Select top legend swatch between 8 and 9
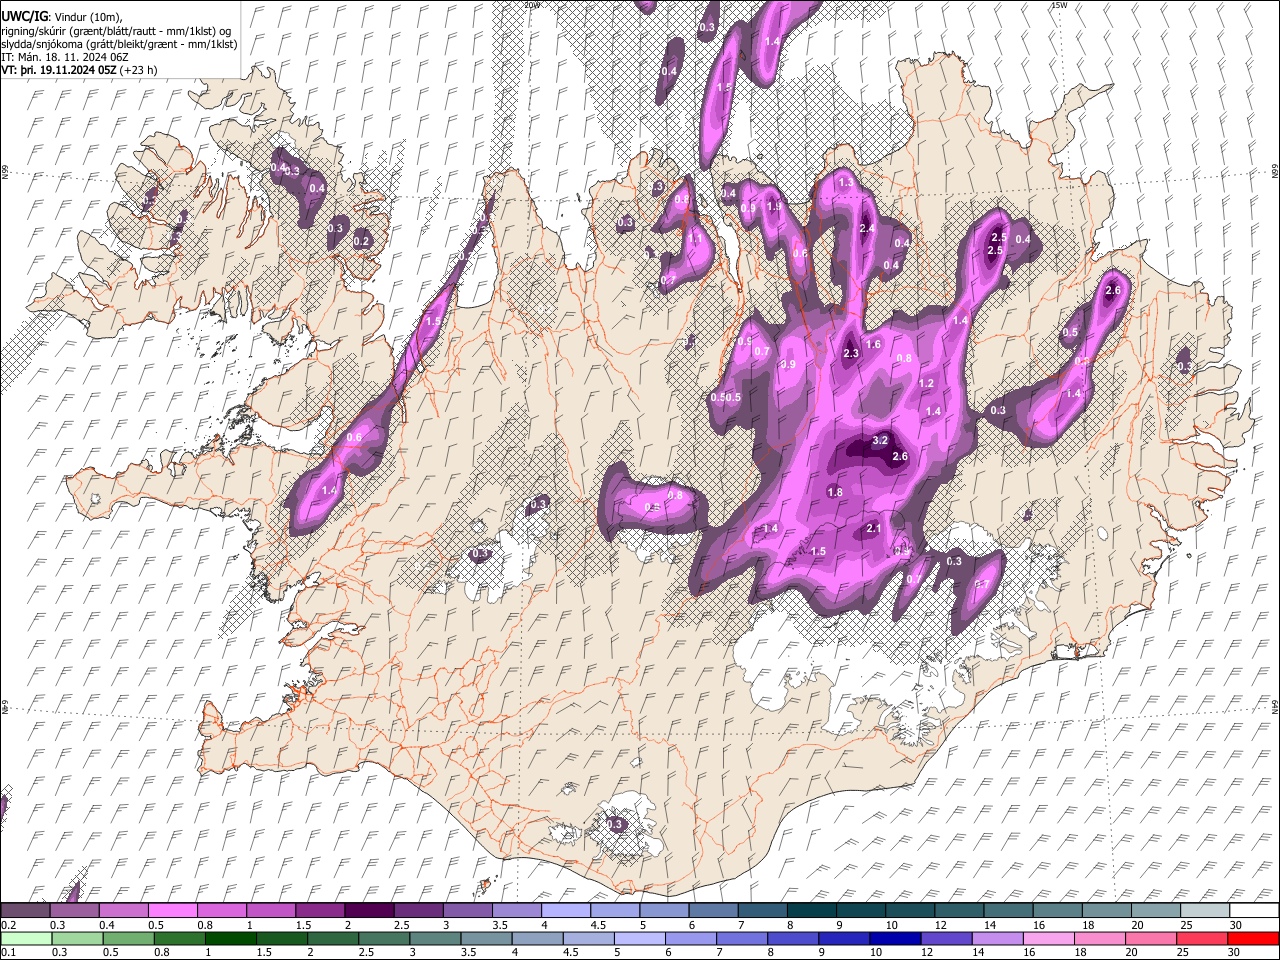The image size is (1280, 960). (x=811, y=910)
